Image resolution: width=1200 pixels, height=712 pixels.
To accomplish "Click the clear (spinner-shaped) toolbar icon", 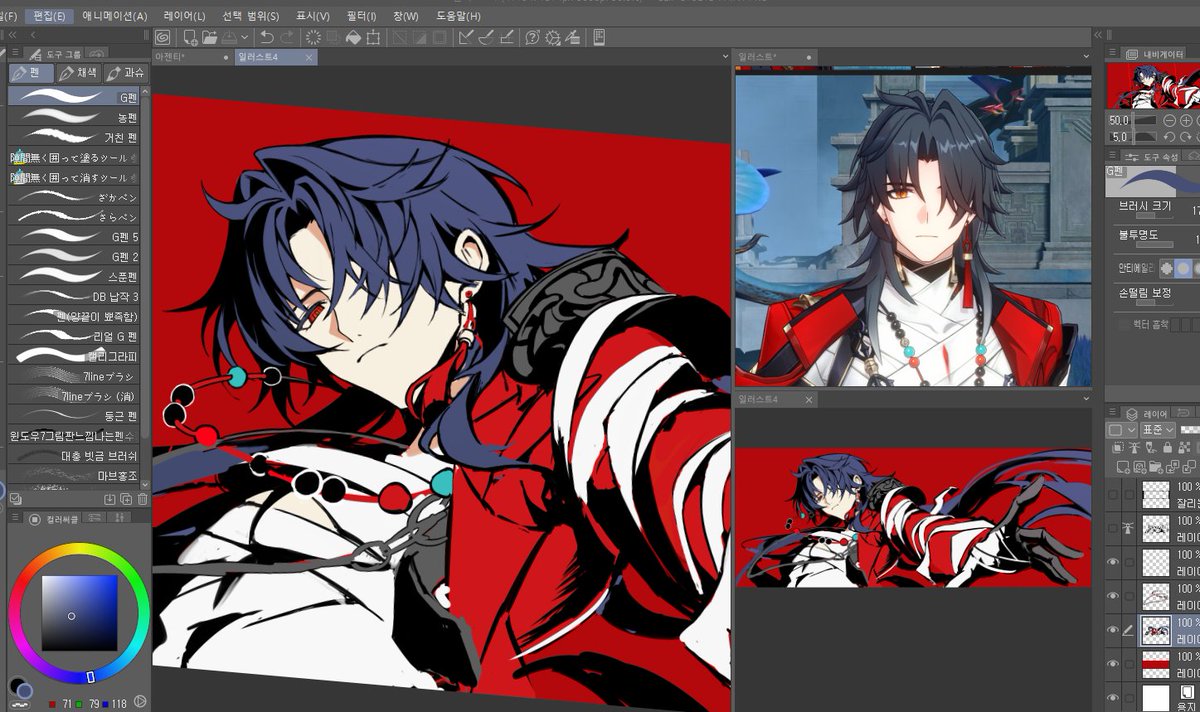I will [313, 37].
